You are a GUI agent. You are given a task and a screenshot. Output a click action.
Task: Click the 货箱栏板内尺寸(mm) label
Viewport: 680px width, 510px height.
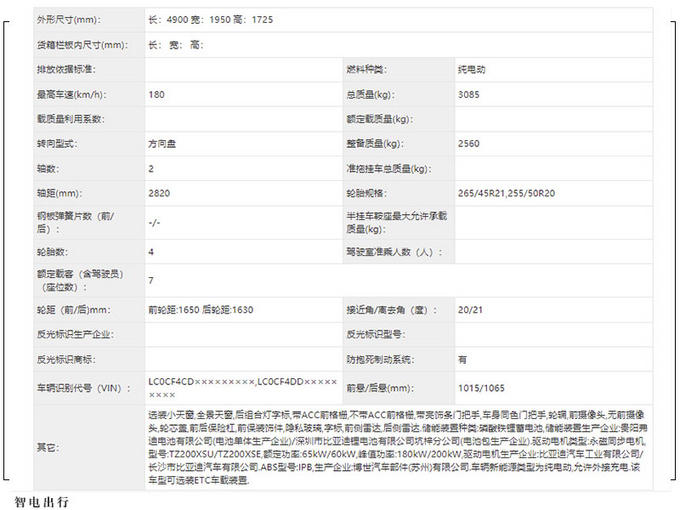click(82, 45)
